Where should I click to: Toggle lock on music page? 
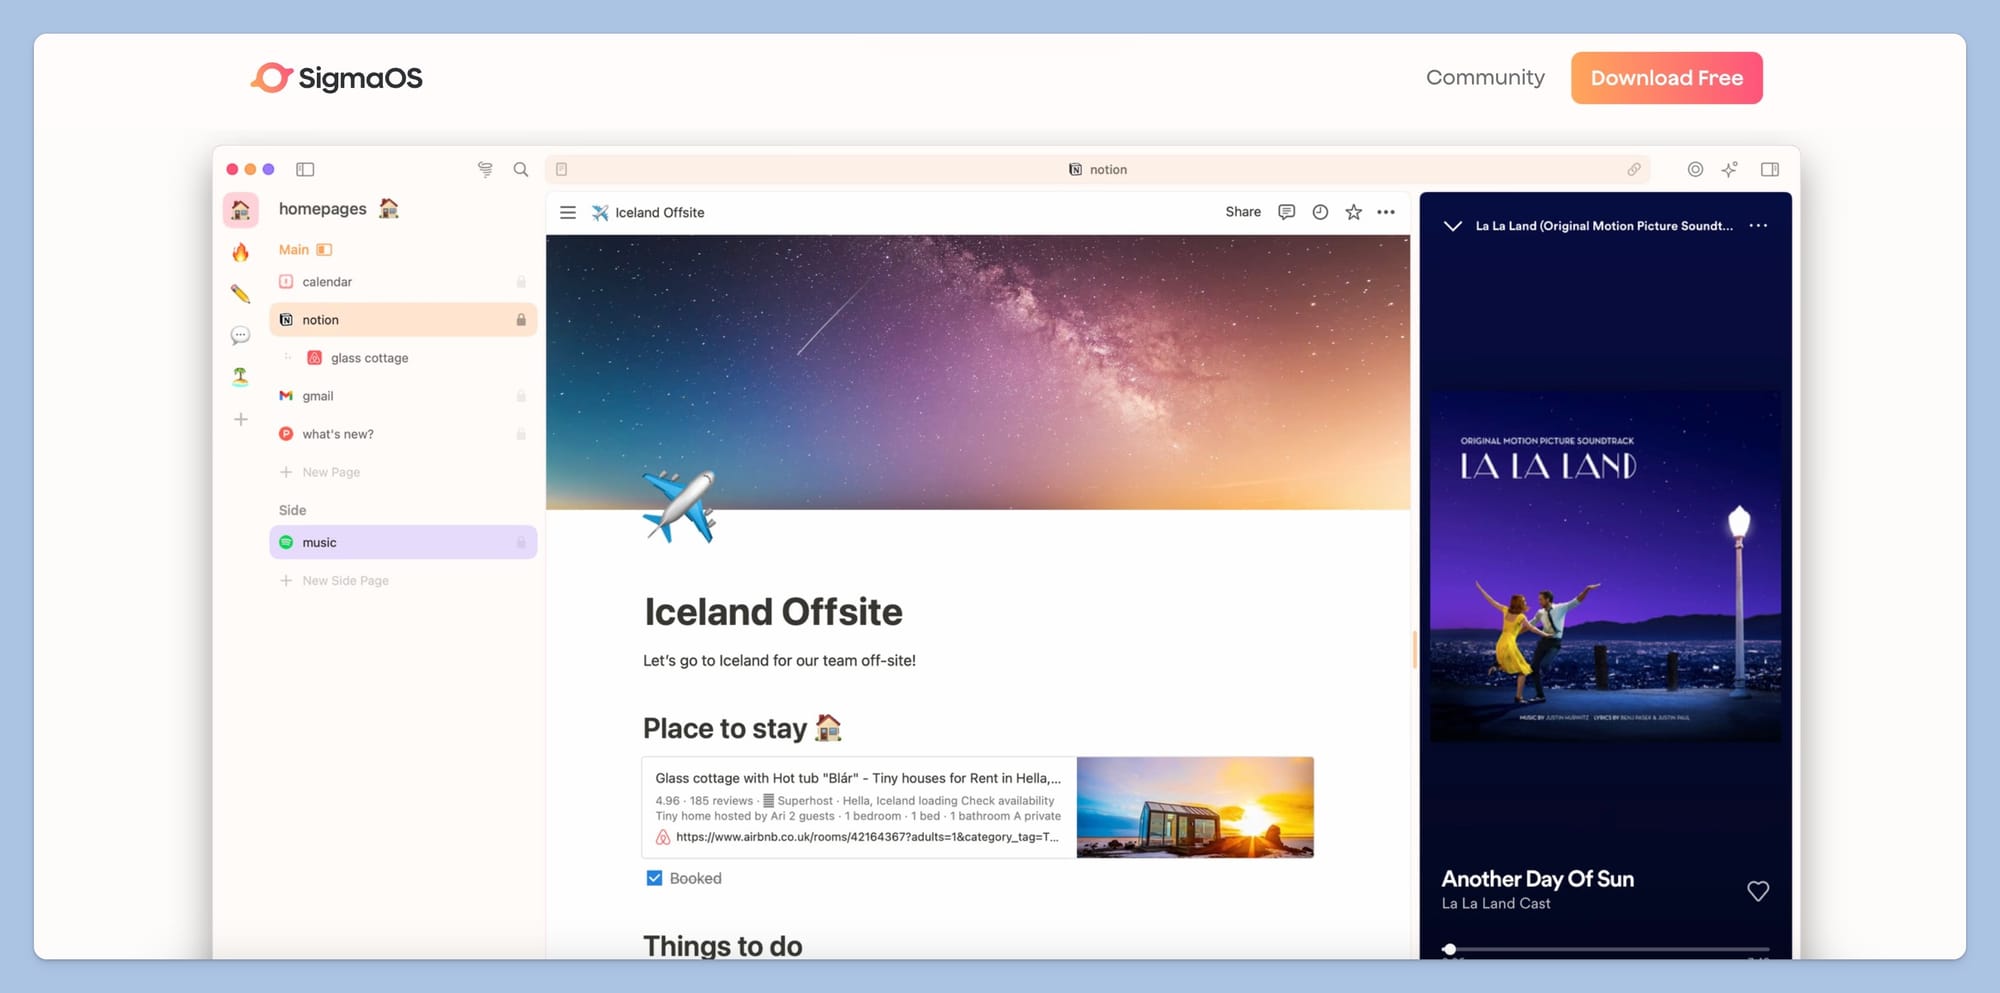[521, 542]
